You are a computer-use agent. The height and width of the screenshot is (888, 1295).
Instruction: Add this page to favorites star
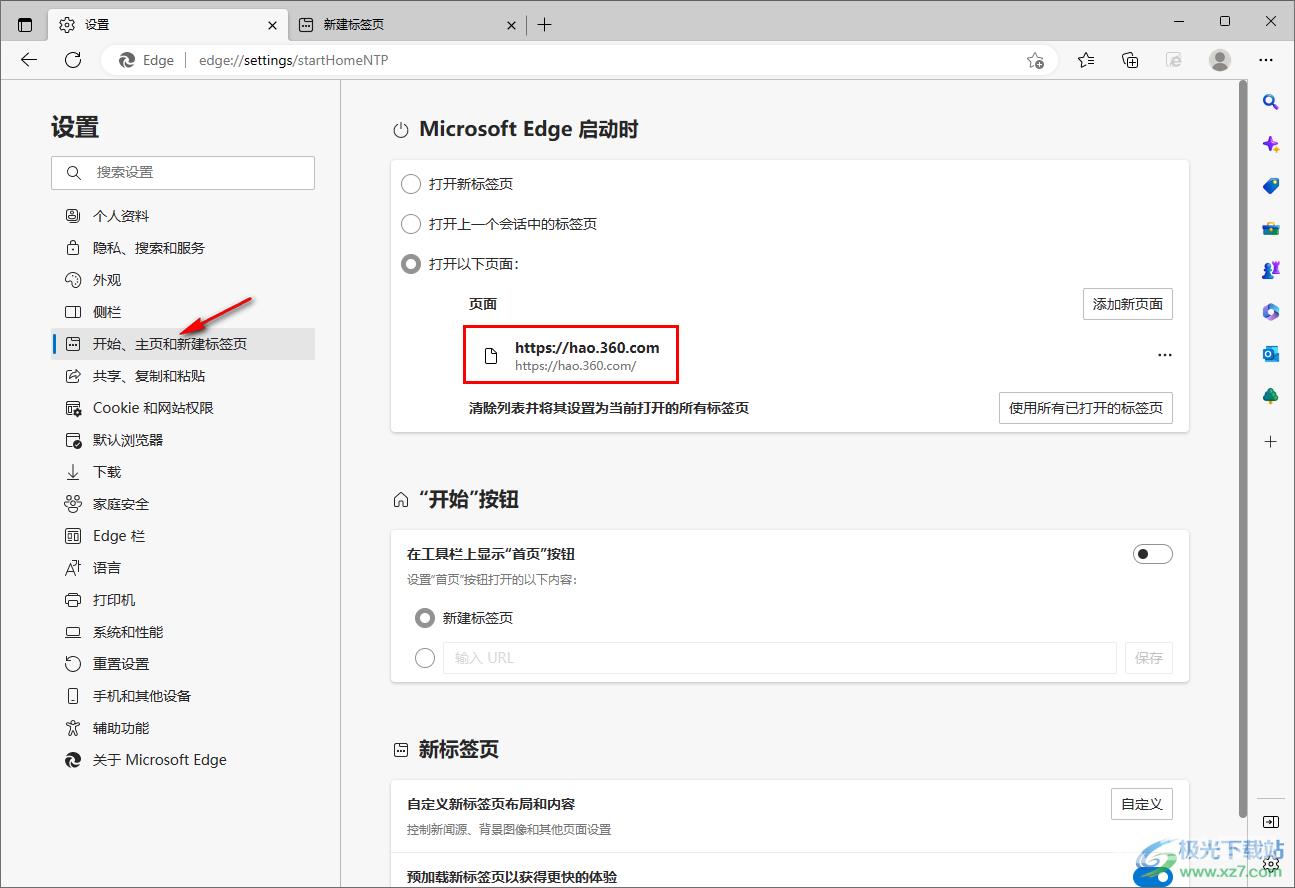[1035, 60]
